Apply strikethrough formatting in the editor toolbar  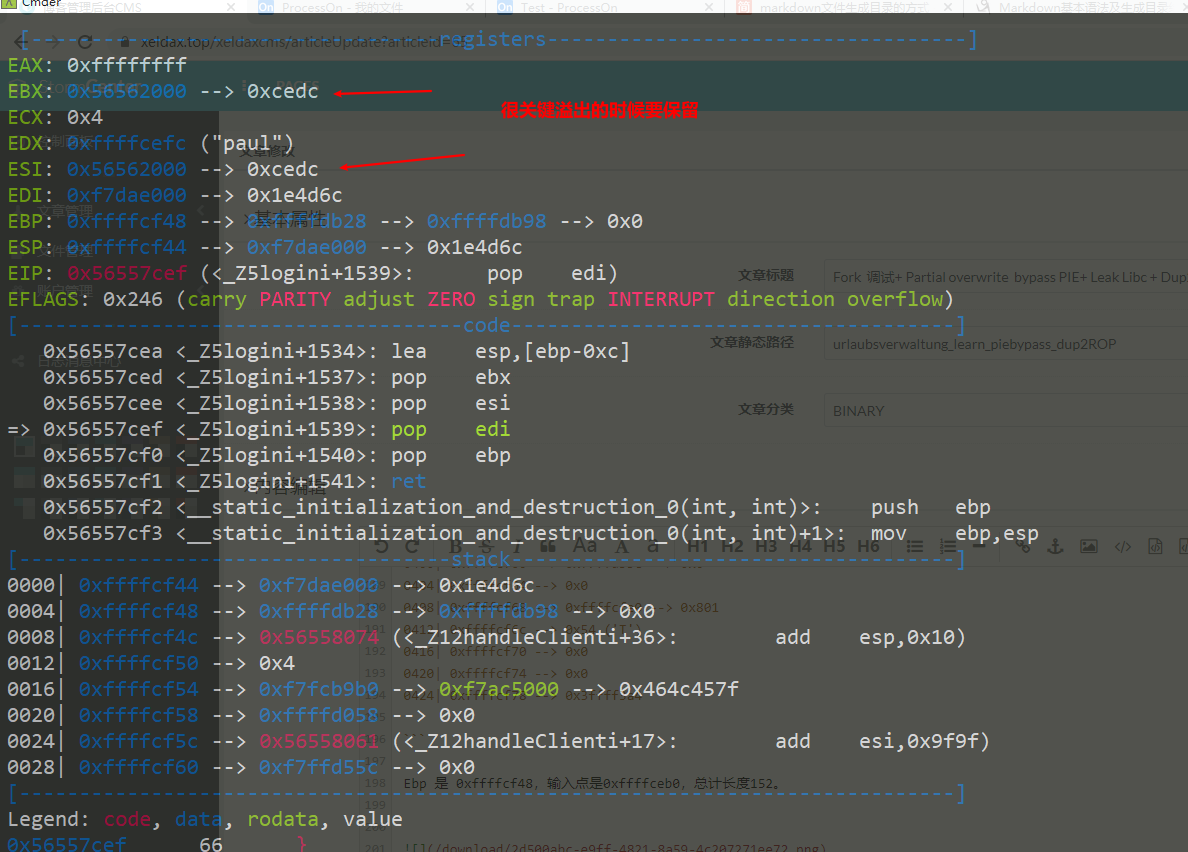coord(486,546)
